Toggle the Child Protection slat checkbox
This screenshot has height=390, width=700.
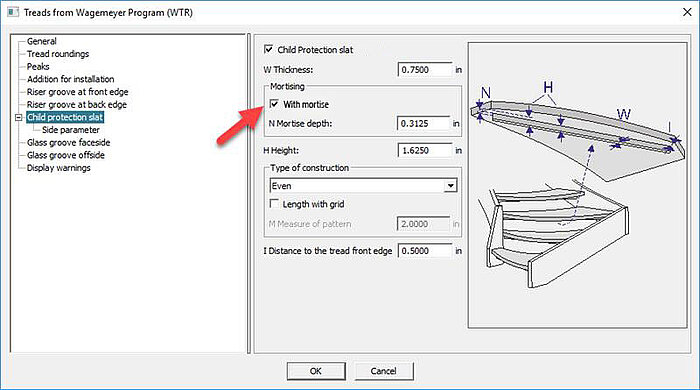(268, 49)
